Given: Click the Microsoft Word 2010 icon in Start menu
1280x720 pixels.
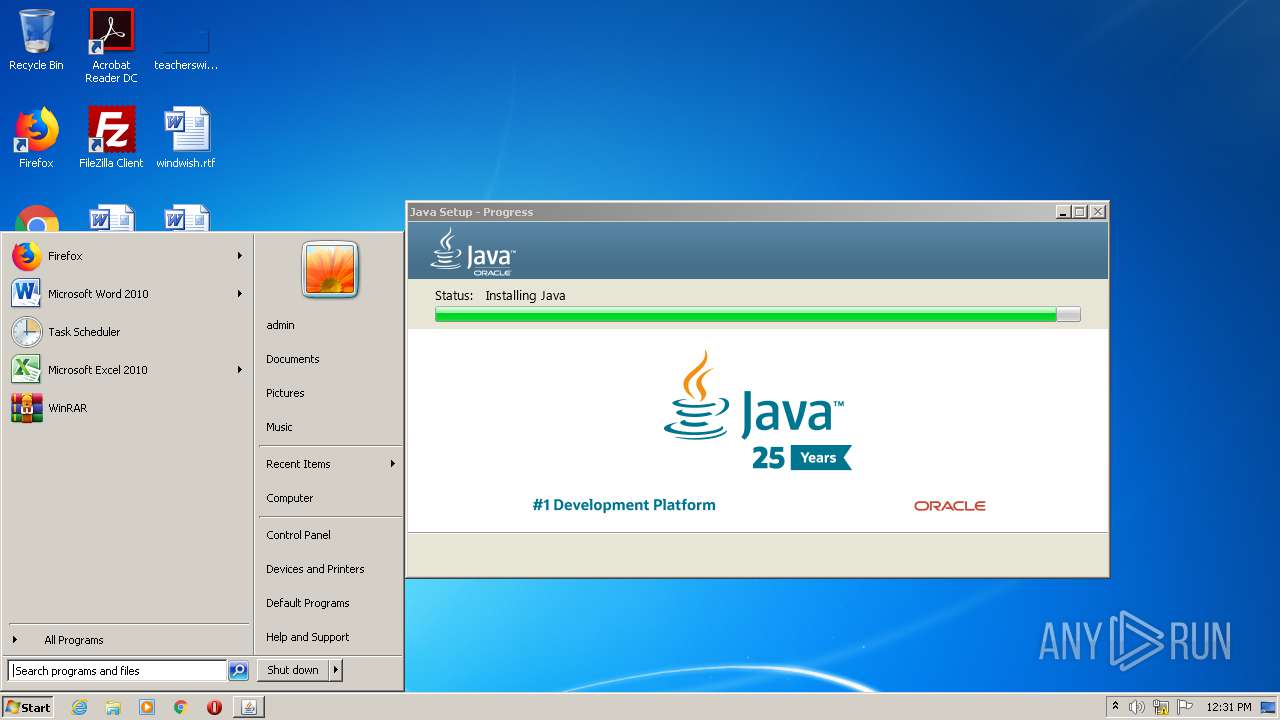Looking at the screenshot, I should point(27,294).
